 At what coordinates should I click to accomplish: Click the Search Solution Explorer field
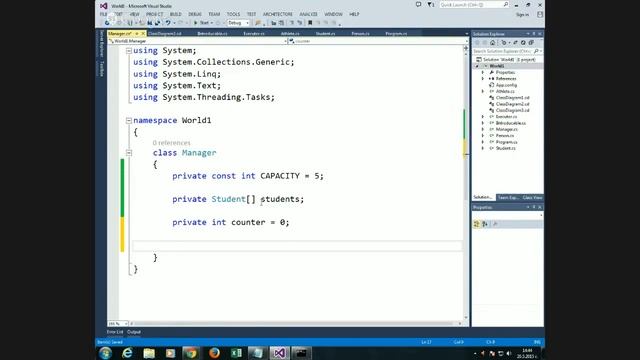click(x=507, y=51)
